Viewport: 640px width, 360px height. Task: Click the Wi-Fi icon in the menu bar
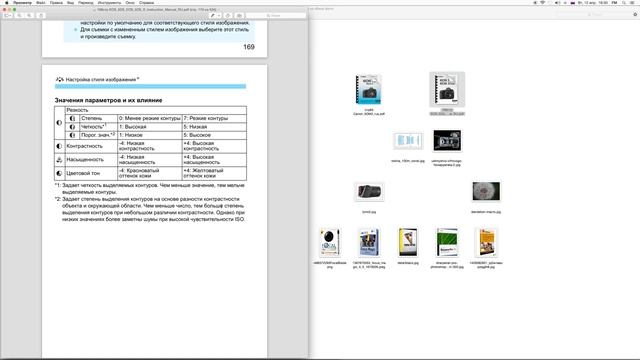coord(542,2)
